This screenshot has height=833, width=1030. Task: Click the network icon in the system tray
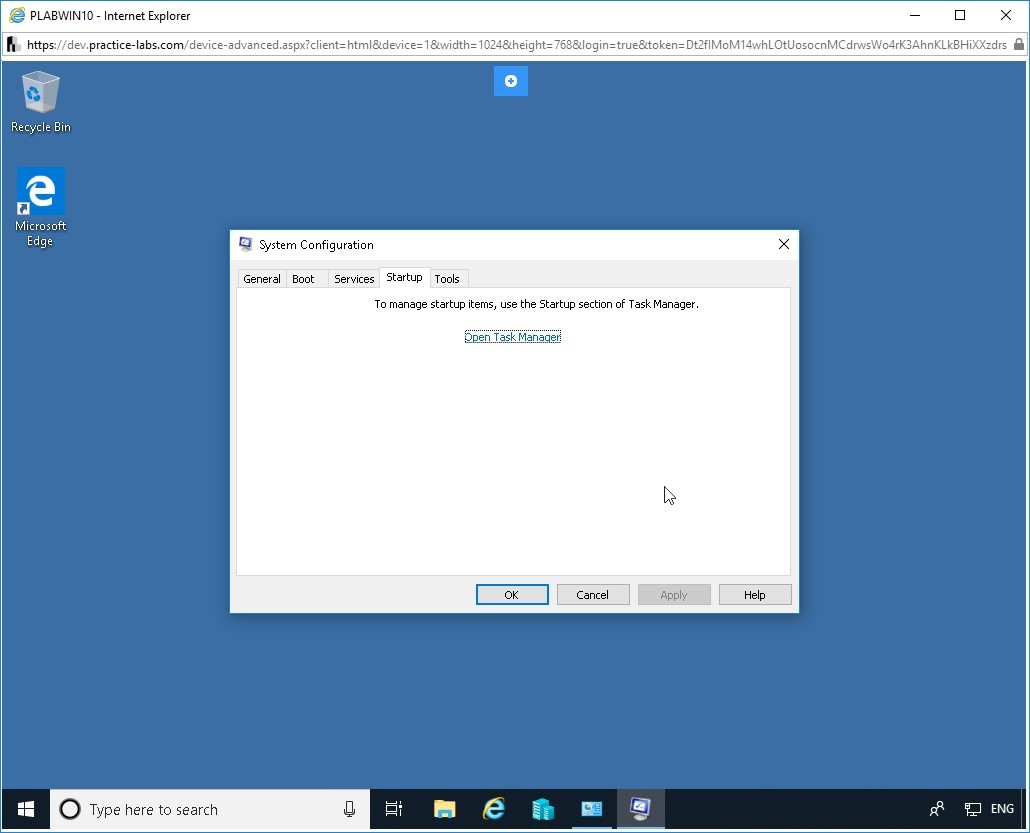pos(972,809)
